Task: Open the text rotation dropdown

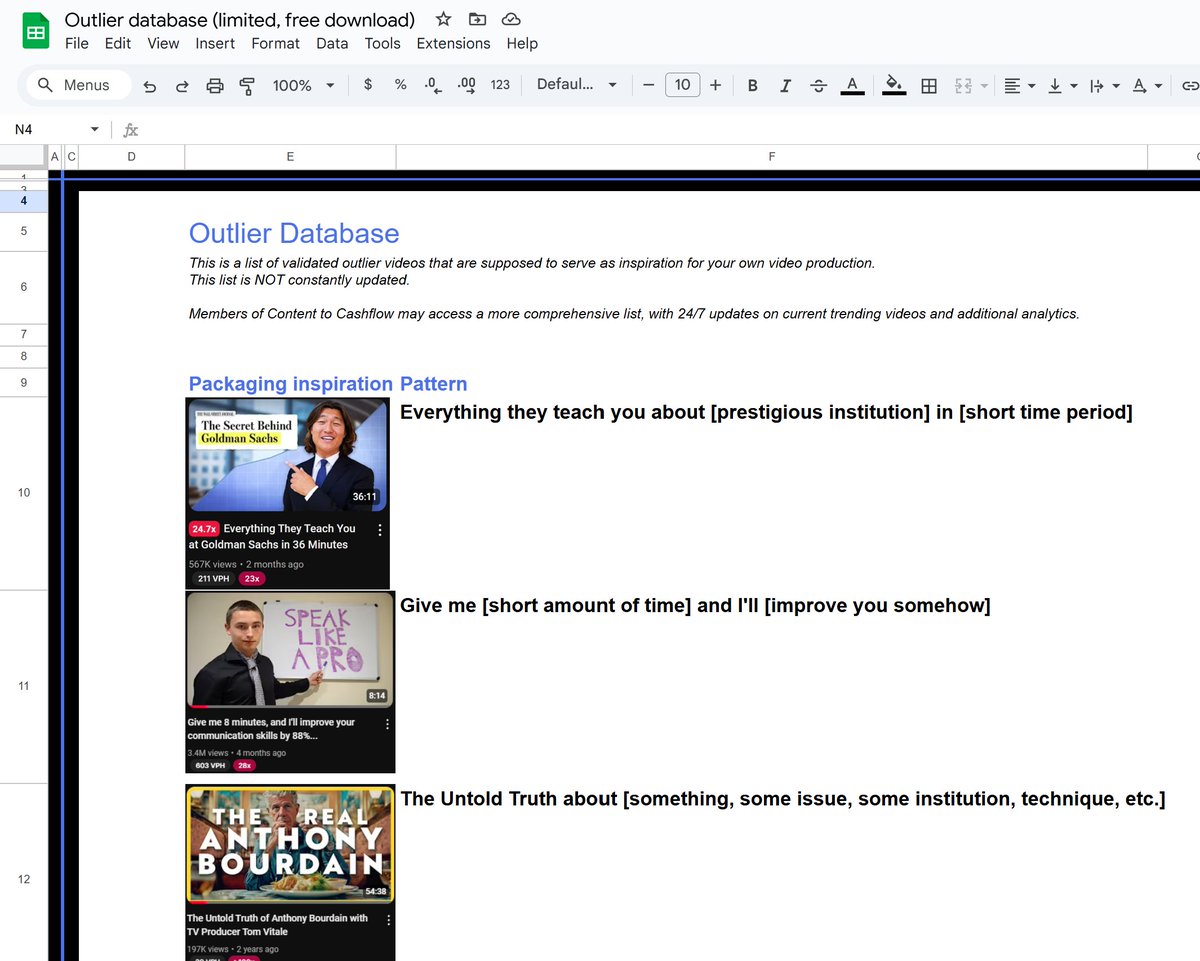Action: [1146, 86]
